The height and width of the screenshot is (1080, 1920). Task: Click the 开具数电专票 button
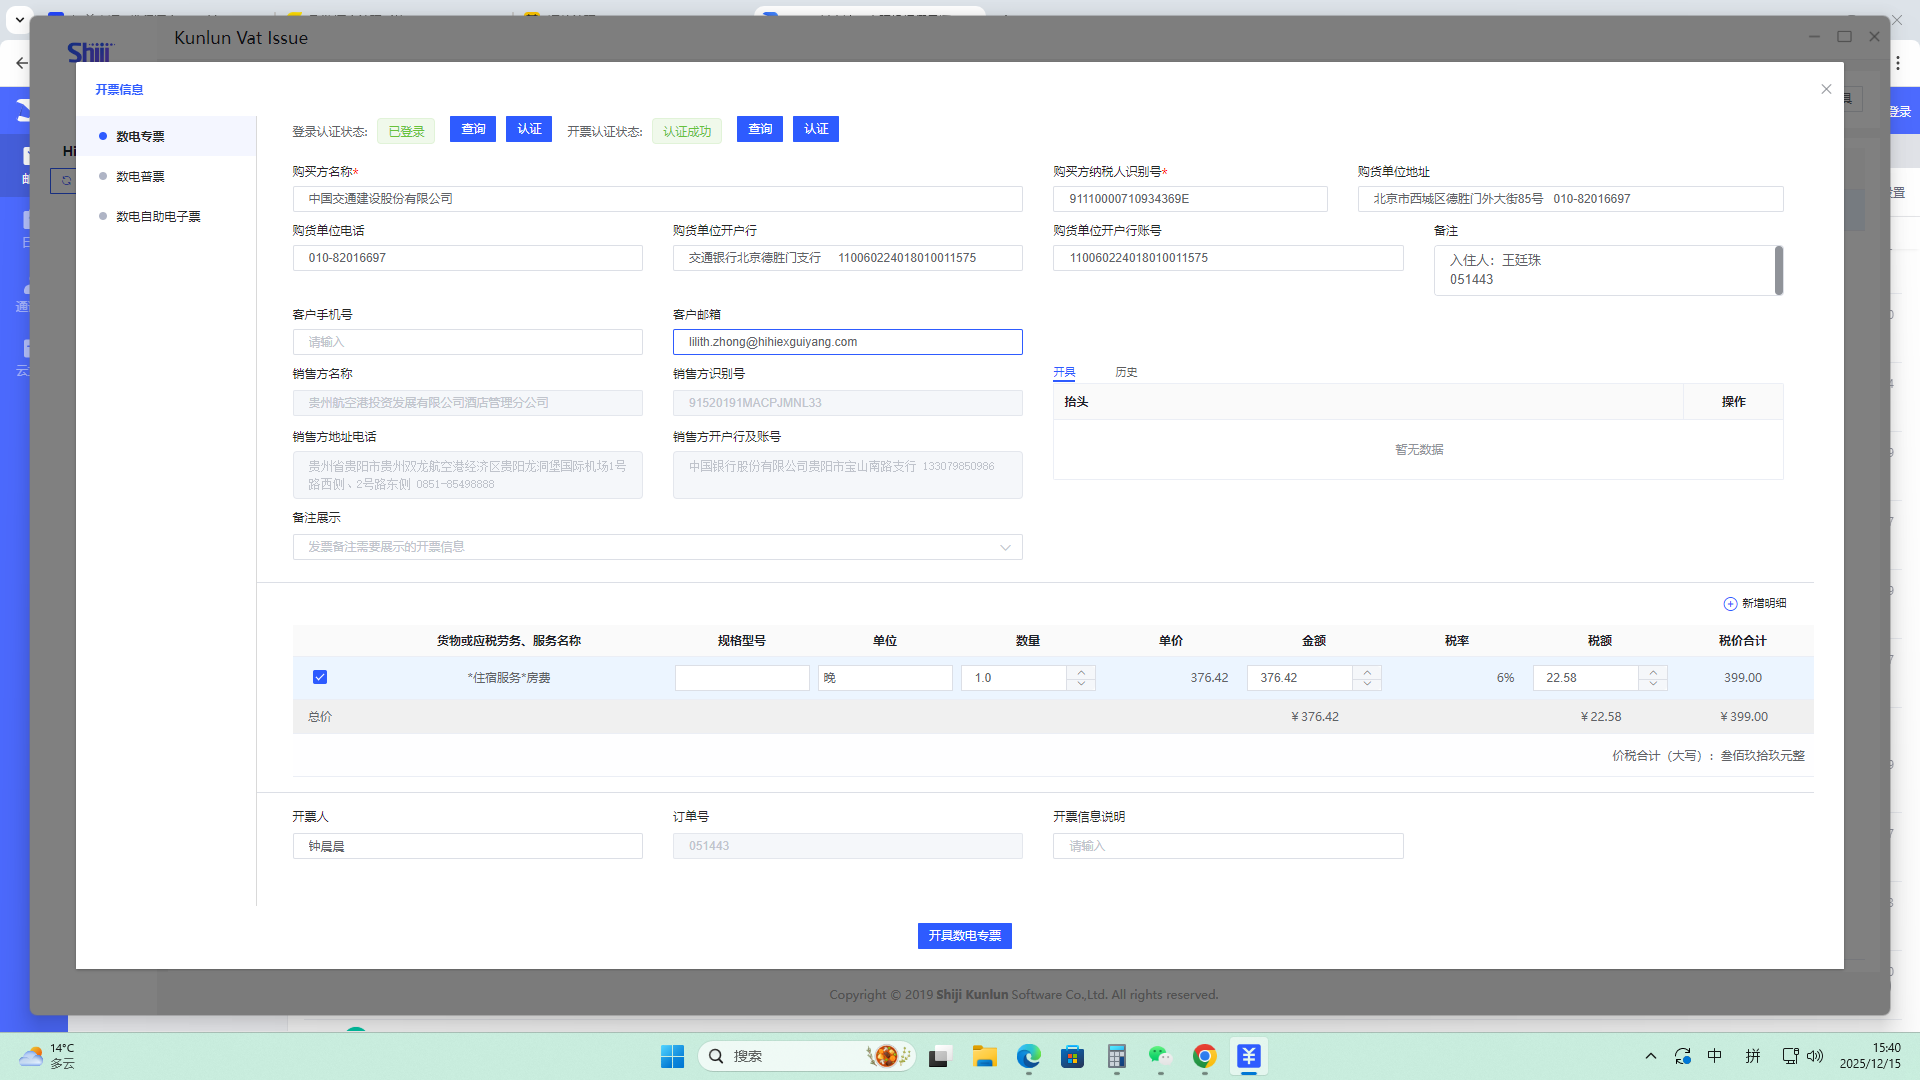pyautogui.click(x=964, y=936)
